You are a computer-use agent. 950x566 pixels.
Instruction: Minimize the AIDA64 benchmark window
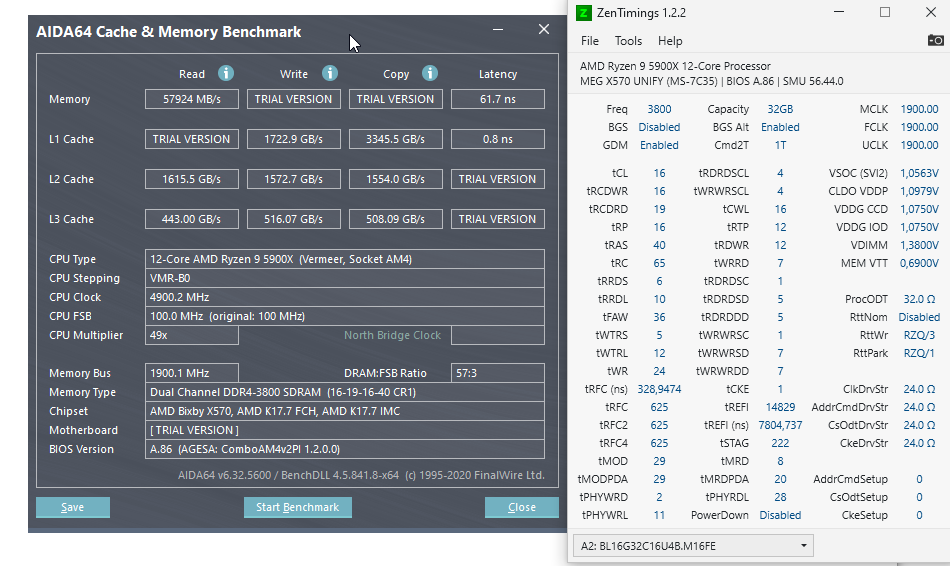498,29
